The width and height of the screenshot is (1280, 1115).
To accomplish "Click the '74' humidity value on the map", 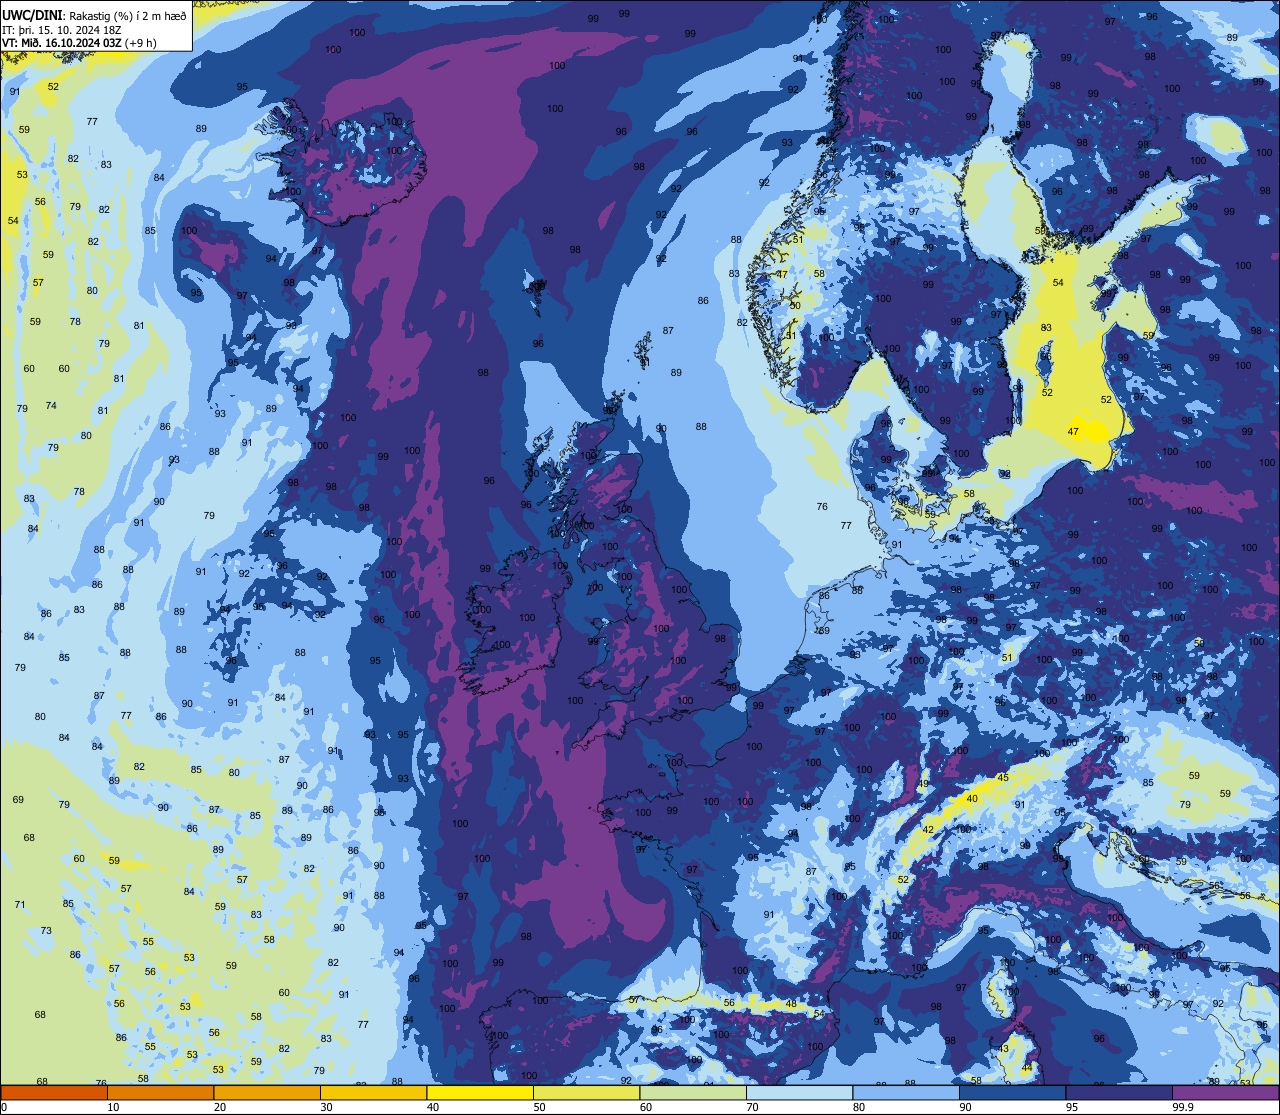I will (51, 405).
